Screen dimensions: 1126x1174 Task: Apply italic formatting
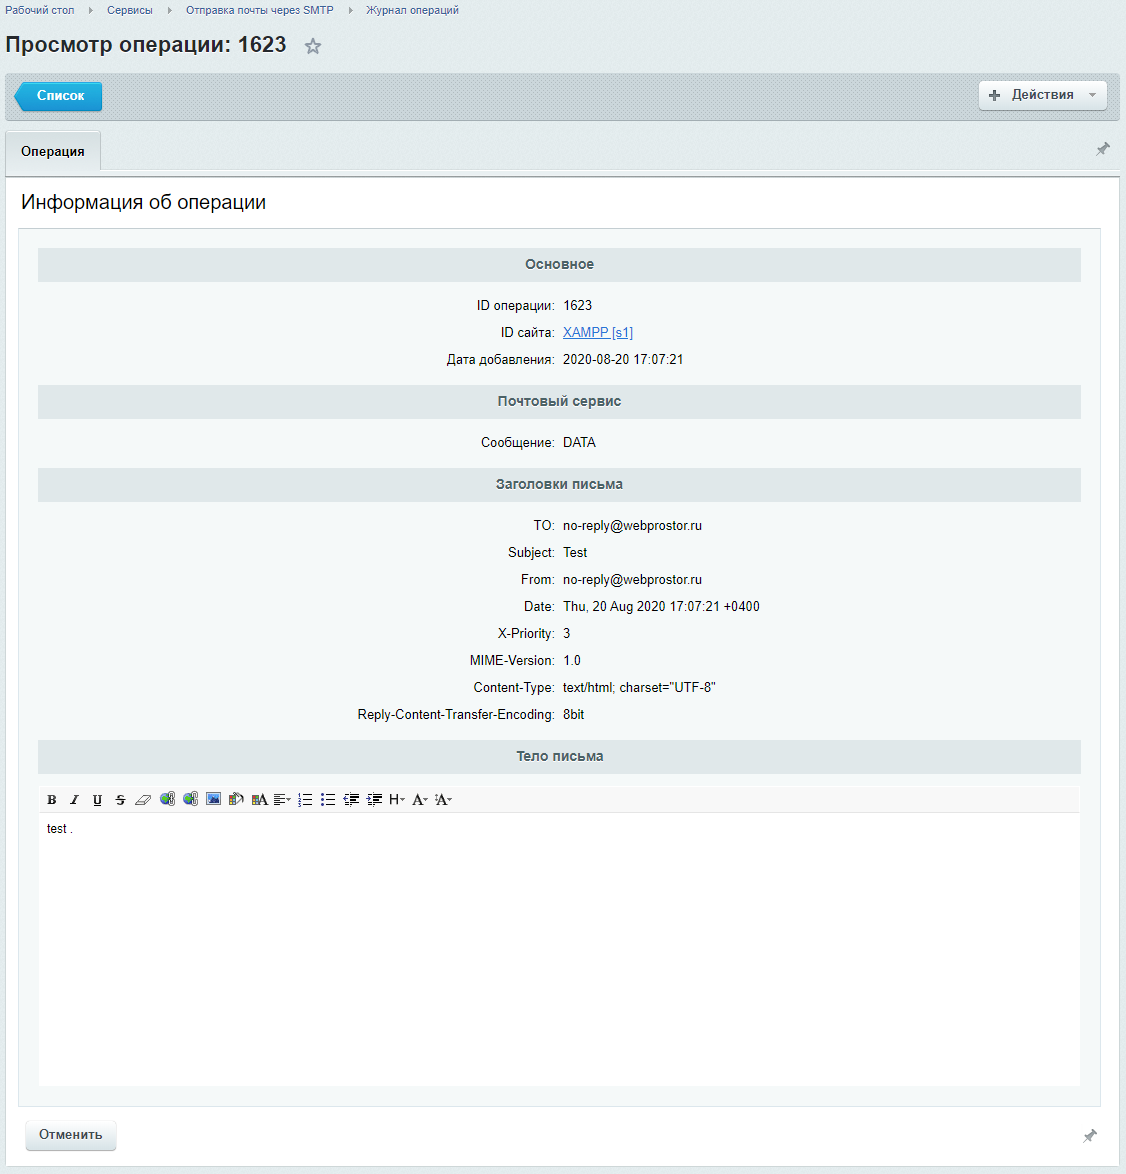tap(74, 799)
